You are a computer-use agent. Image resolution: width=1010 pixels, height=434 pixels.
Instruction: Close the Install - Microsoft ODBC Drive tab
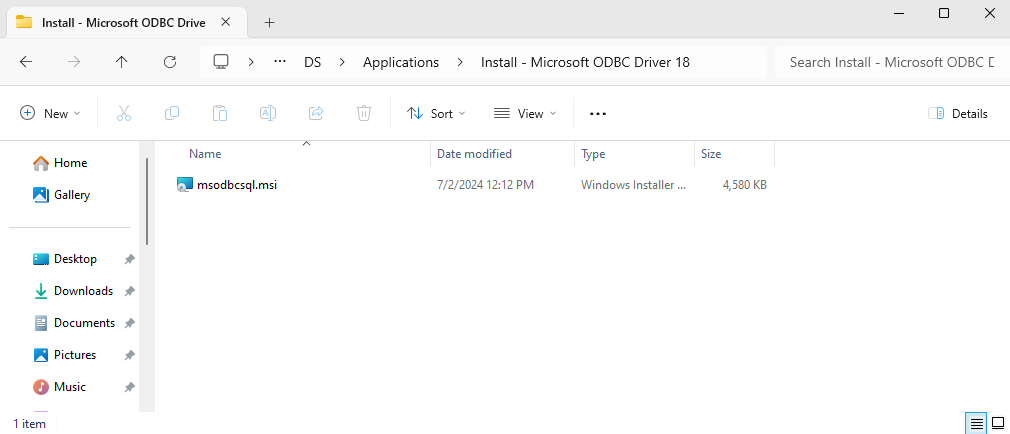(x=225, y=22)
